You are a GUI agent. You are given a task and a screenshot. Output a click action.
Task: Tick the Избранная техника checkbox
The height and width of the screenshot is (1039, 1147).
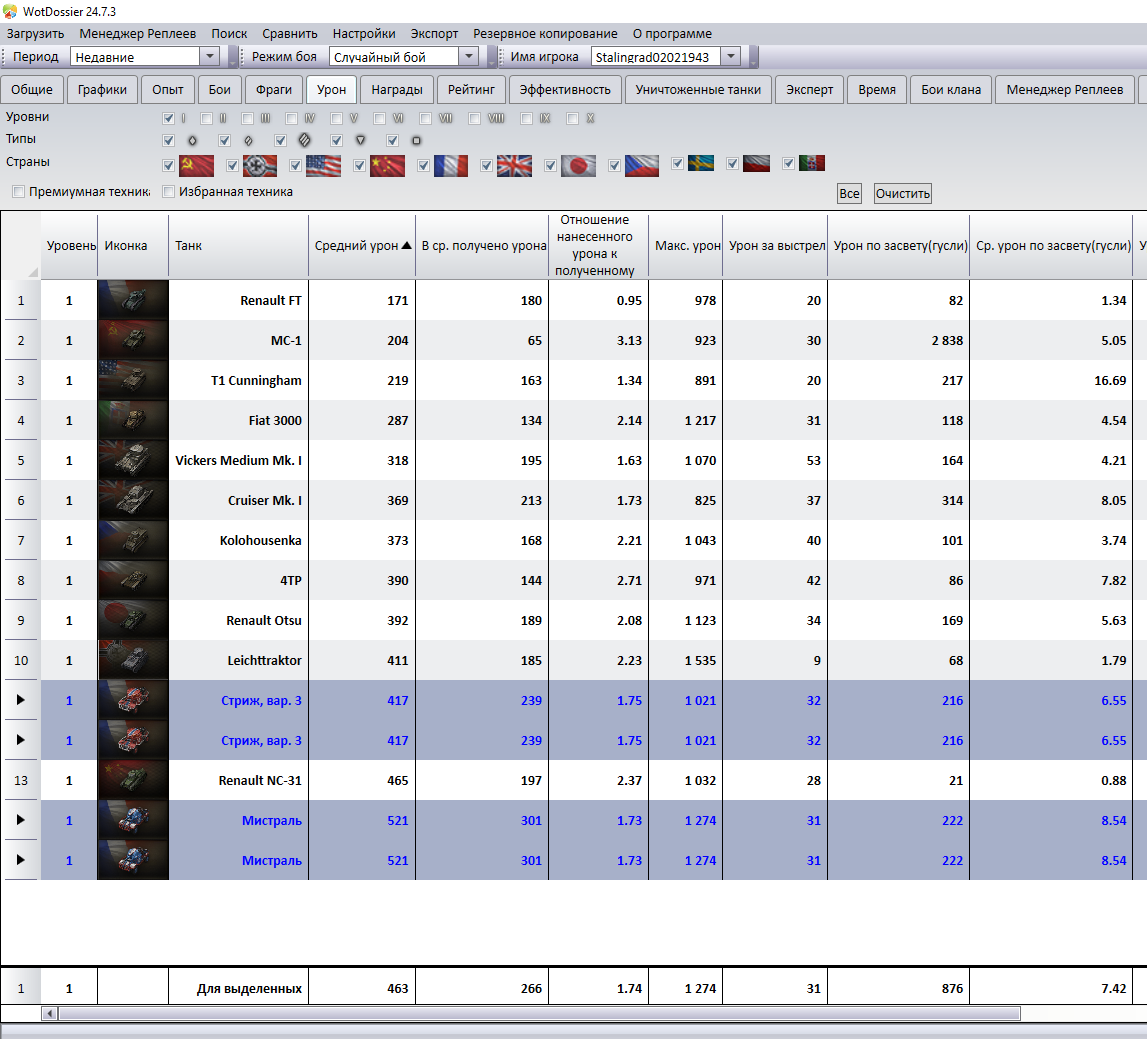(169, 191)
